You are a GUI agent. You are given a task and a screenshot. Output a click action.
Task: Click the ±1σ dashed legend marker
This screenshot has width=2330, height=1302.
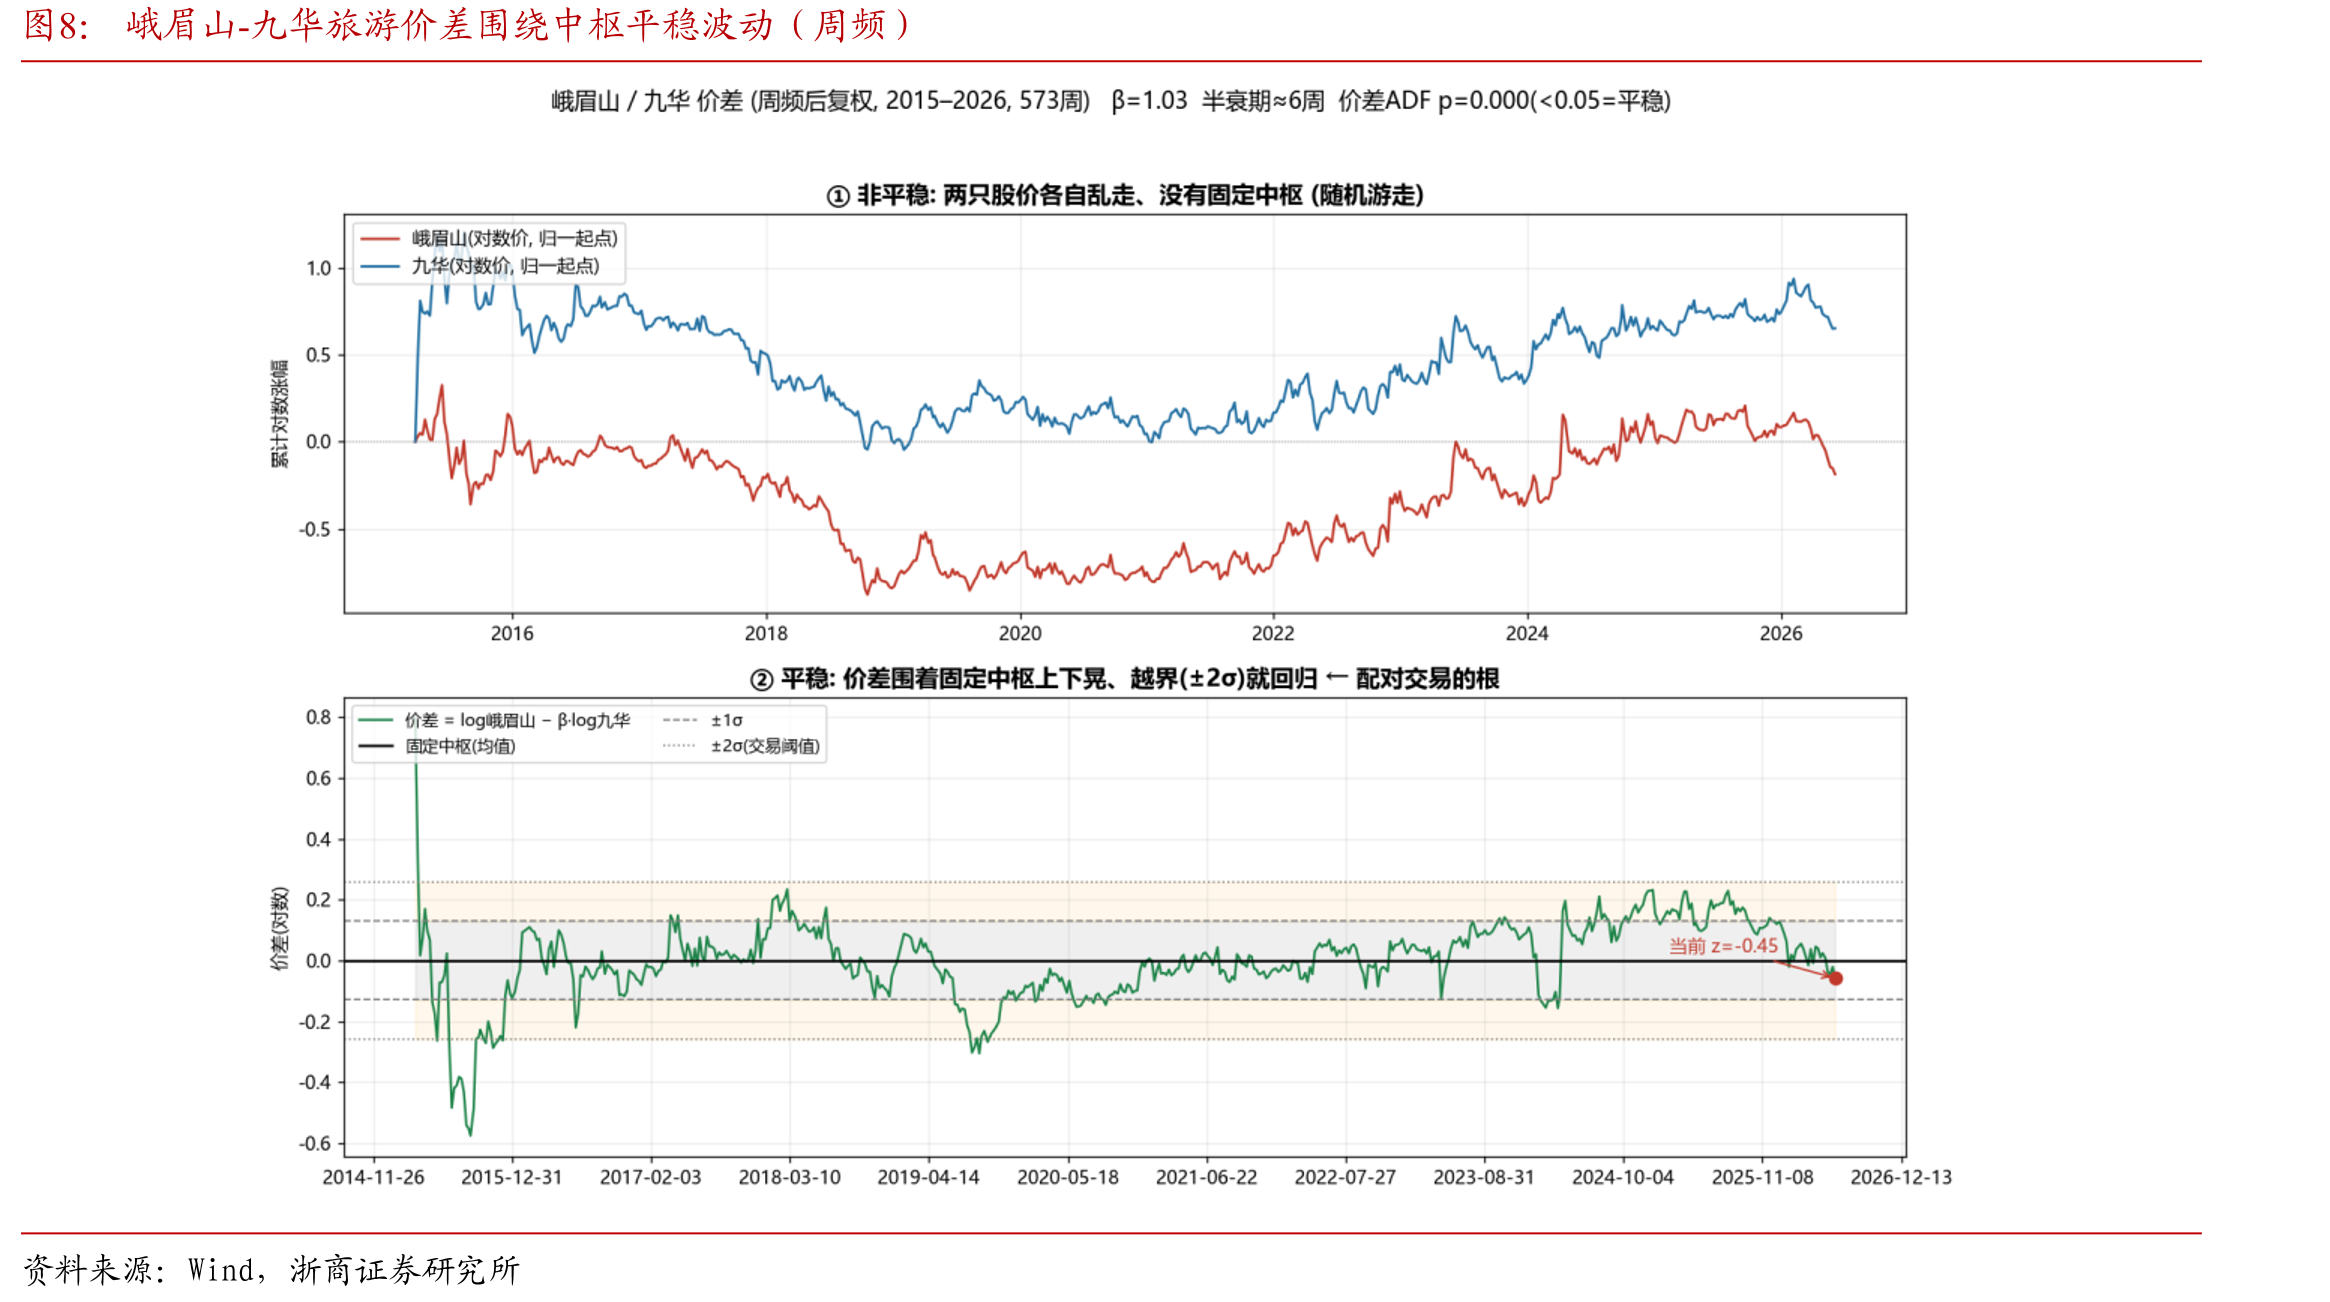[680, 720]
